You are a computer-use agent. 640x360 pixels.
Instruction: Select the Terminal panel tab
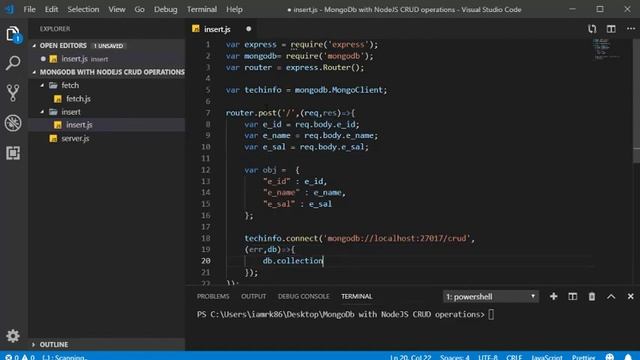tap(357, 296)
